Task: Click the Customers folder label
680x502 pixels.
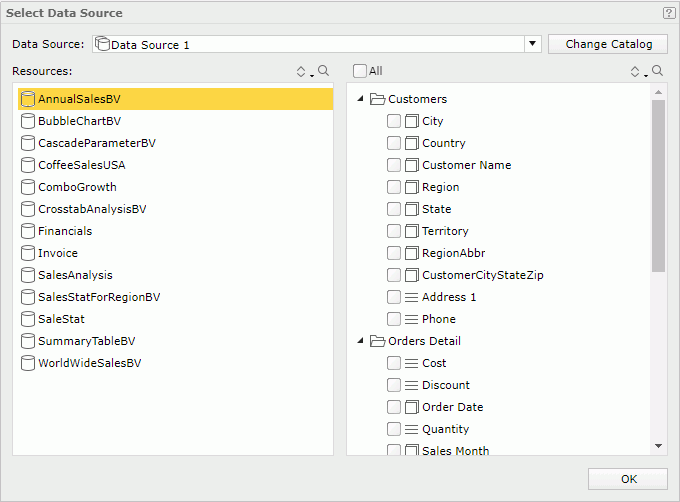Action: point(417,99)
